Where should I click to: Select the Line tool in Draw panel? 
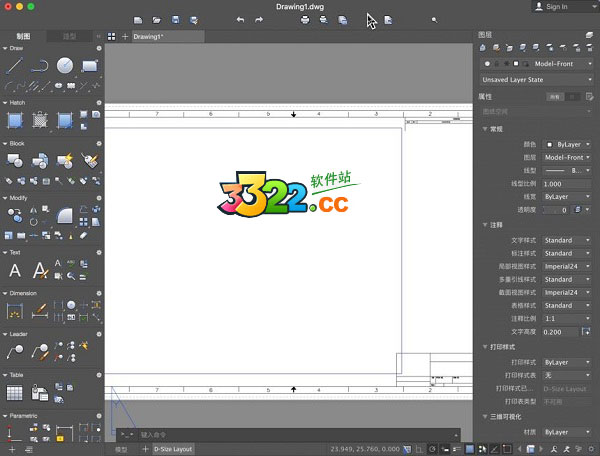15,66
